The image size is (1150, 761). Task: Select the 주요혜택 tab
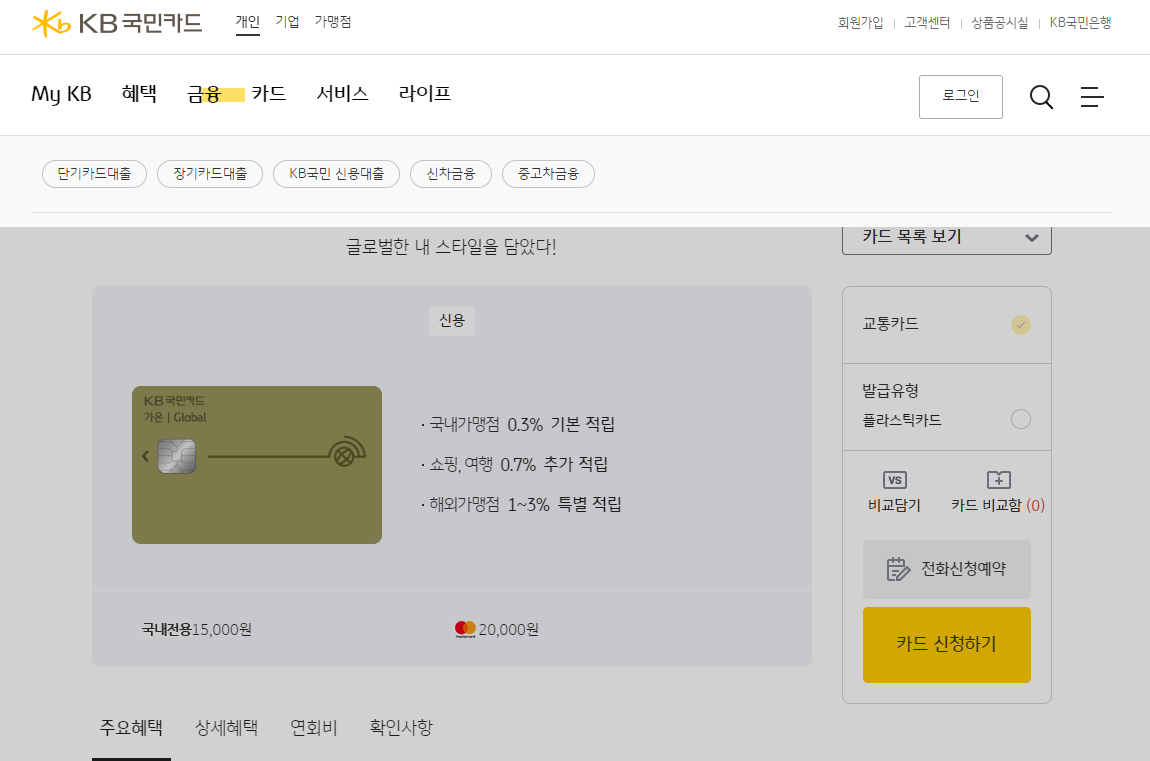pos(131,728)
